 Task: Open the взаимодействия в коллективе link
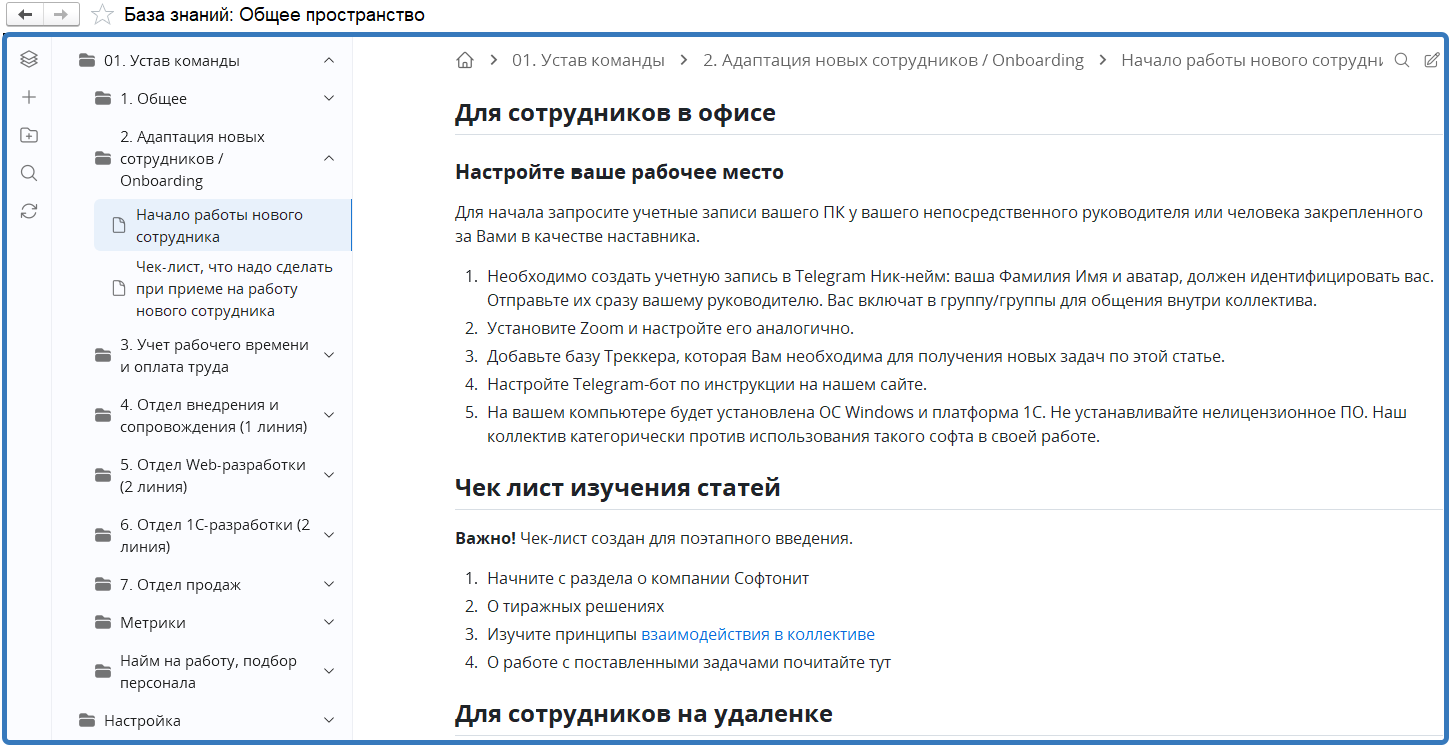pos(757,634)
